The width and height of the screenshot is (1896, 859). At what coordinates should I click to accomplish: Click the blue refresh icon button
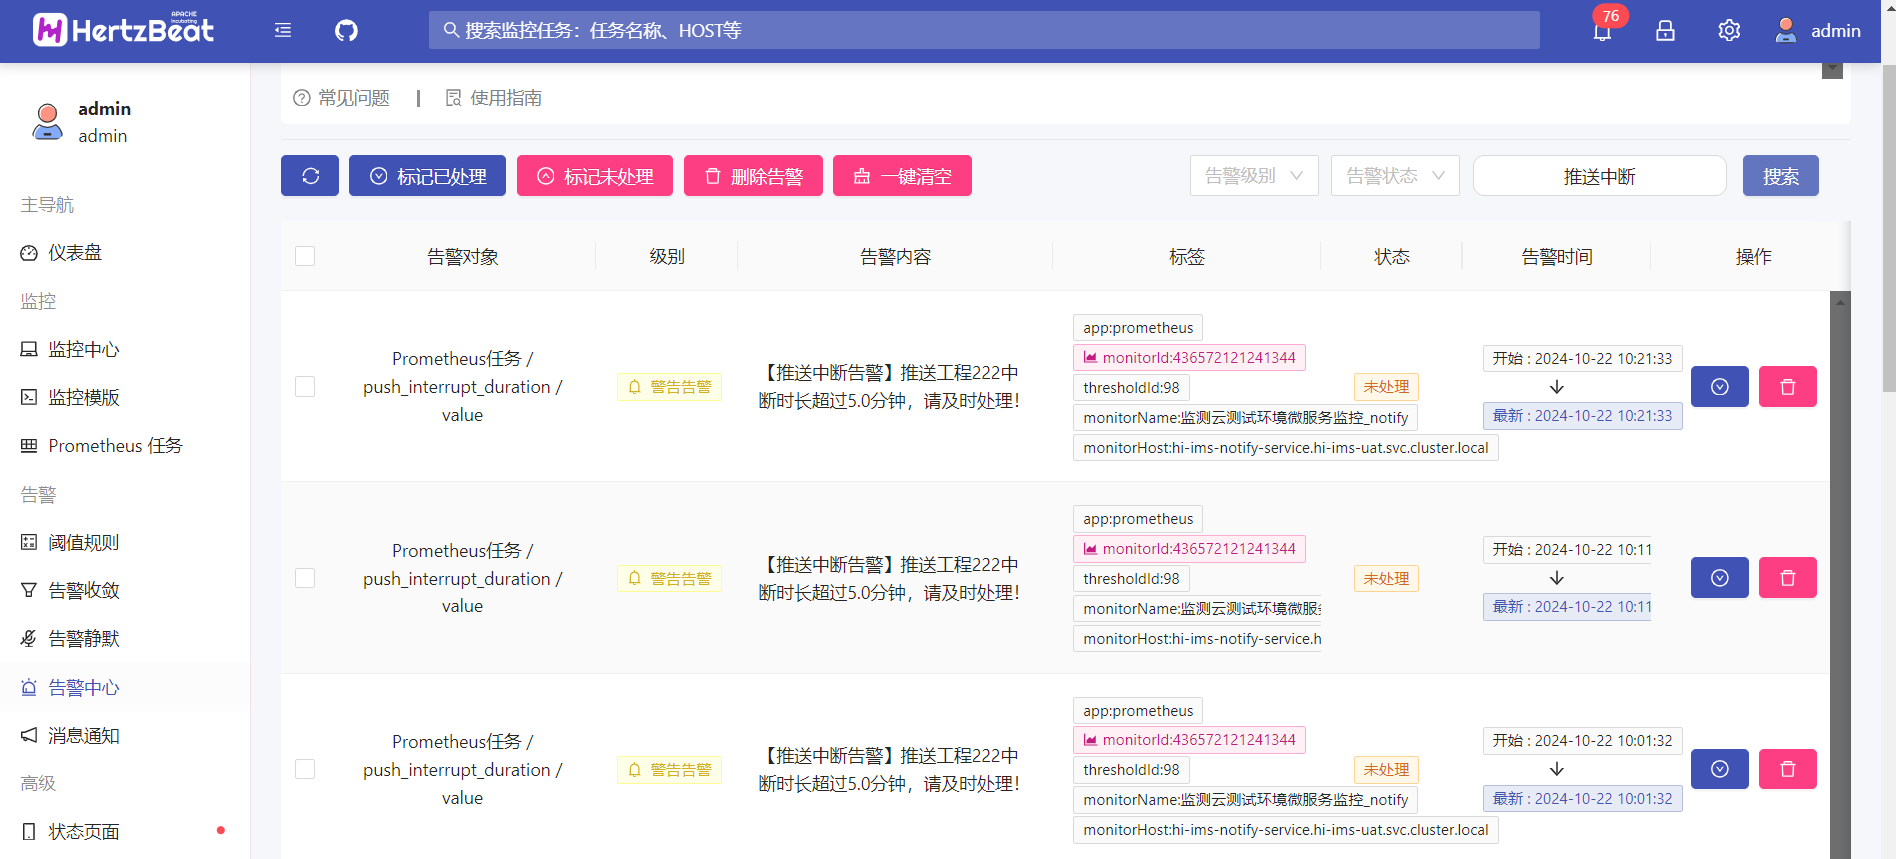(310, 176)
